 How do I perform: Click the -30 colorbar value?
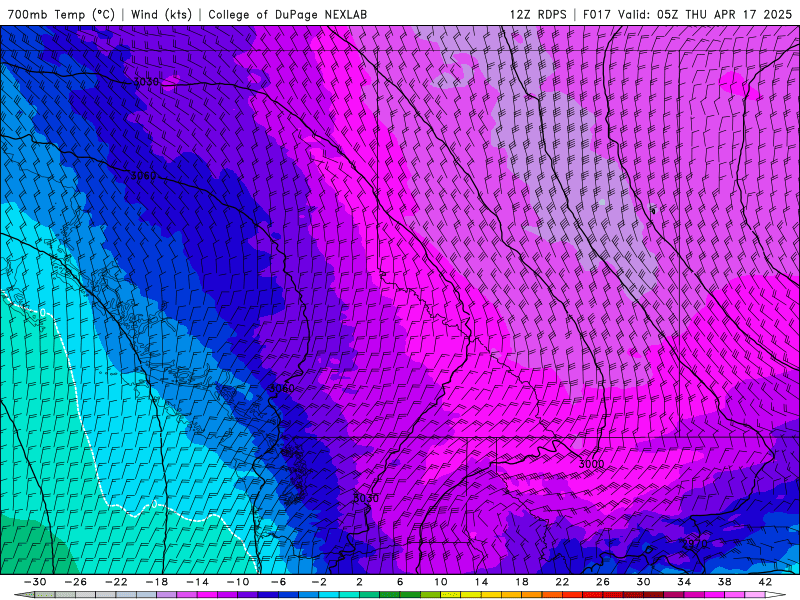[35, 582]
